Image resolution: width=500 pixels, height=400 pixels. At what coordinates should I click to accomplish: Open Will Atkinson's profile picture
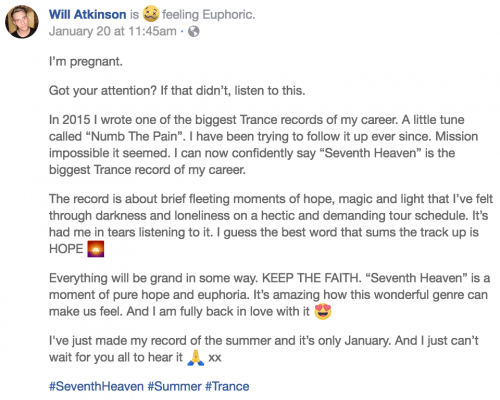point(22,22)
